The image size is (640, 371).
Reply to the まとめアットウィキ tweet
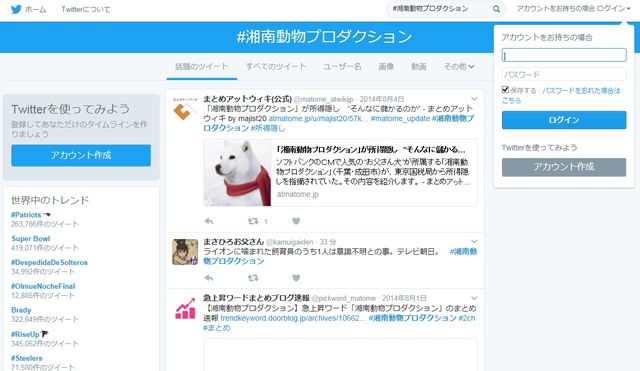(209, 221)
